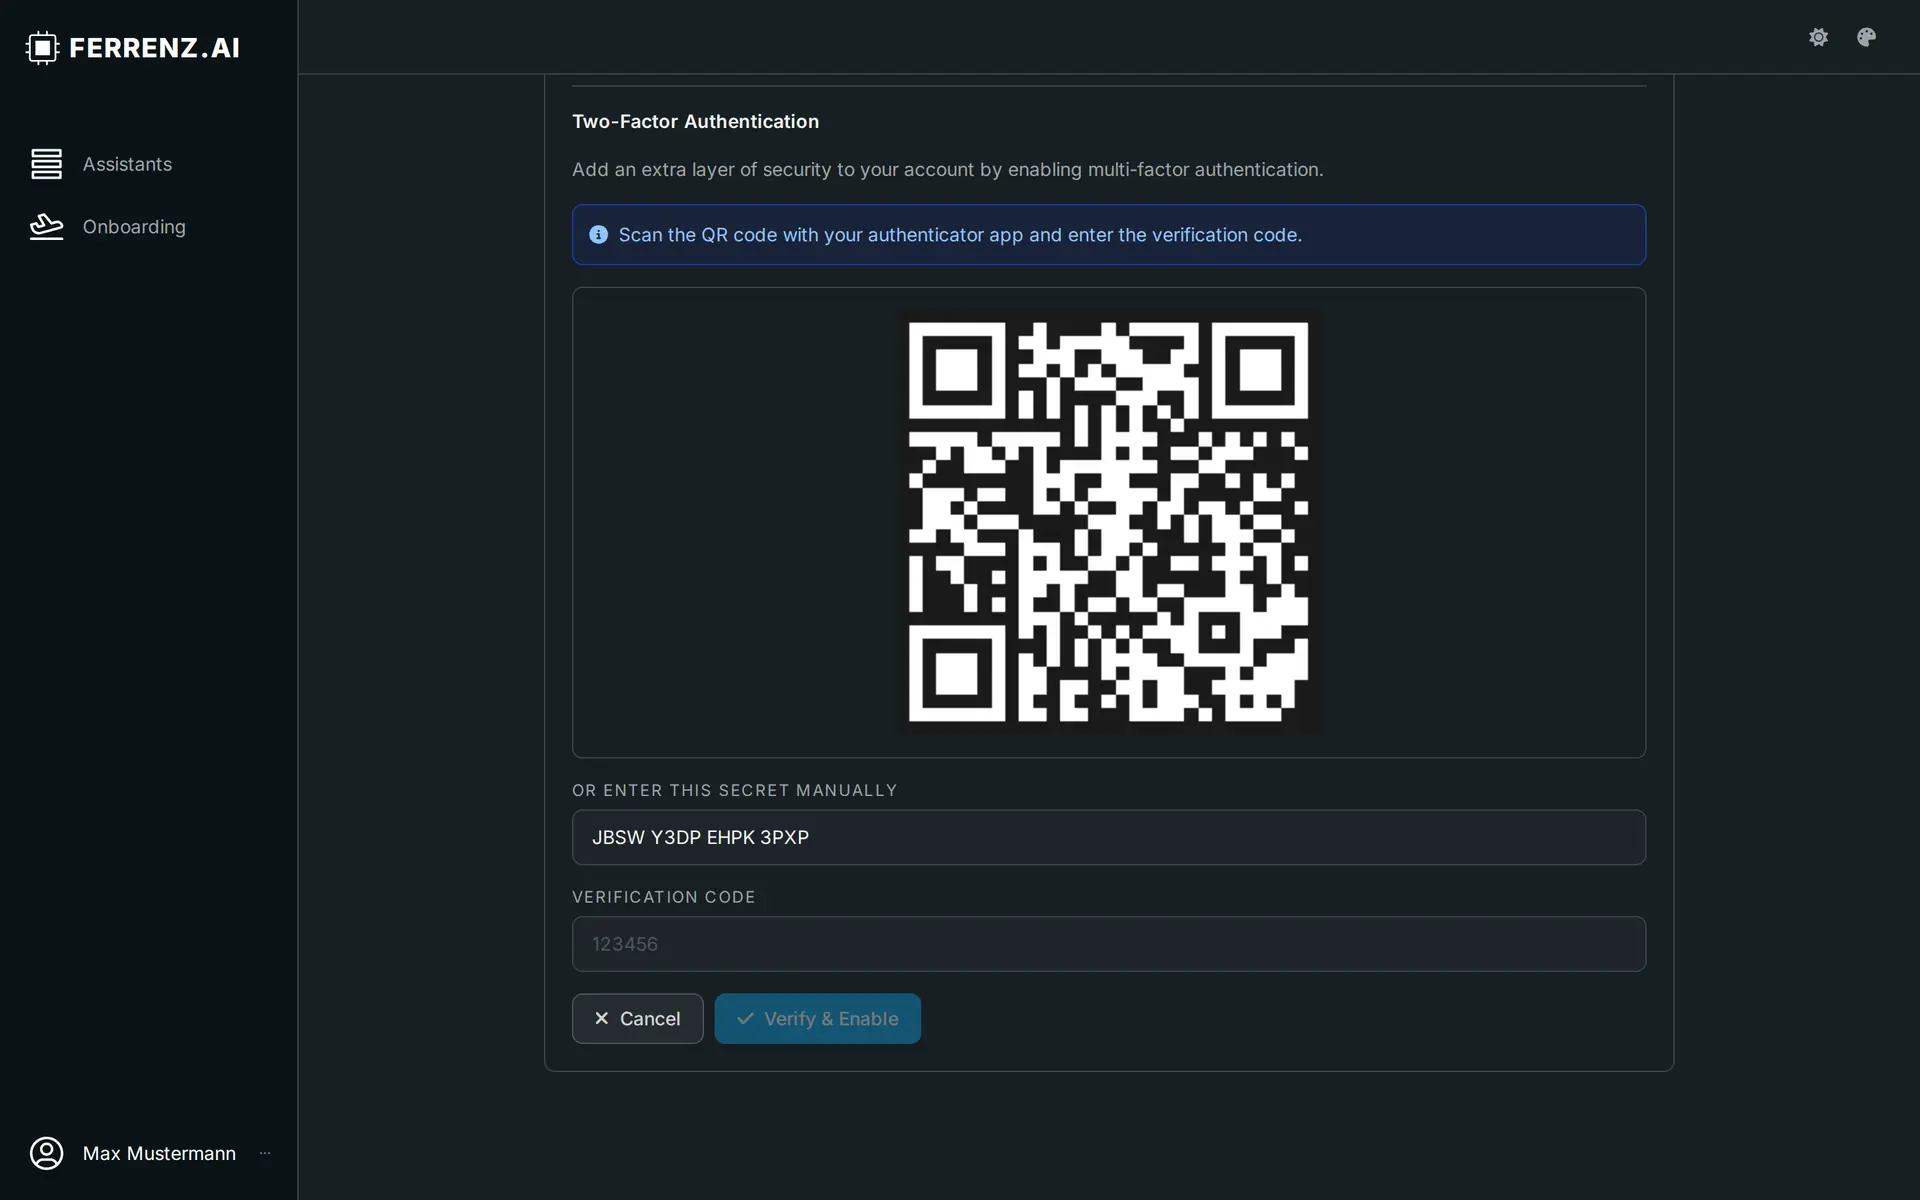Click the QR code image
The height and width of the screenshot is (1200, 1920).
tap(1108, 522)
